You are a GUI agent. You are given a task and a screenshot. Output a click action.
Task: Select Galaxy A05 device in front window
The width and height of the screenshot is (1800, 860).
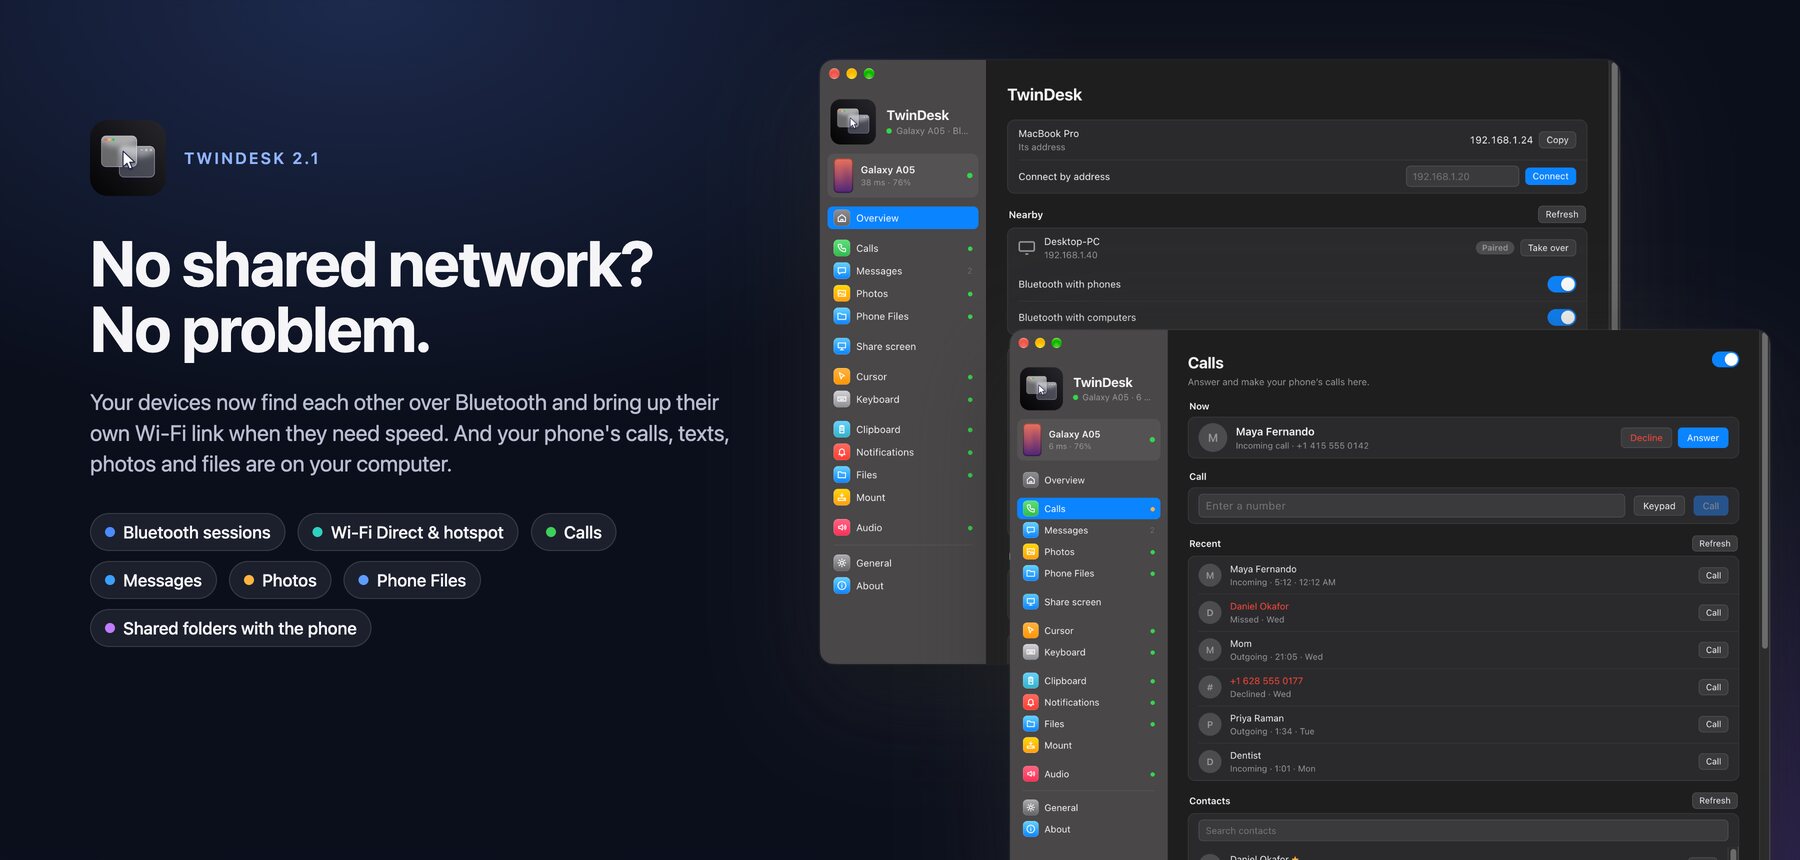click(x=1088, y=440)
